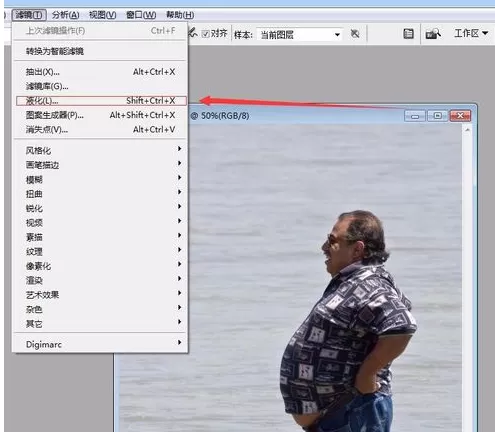Expand the Digimarc submenu
Image resolution: width=495 pixels, height=432 pixels.
(100, 344)
